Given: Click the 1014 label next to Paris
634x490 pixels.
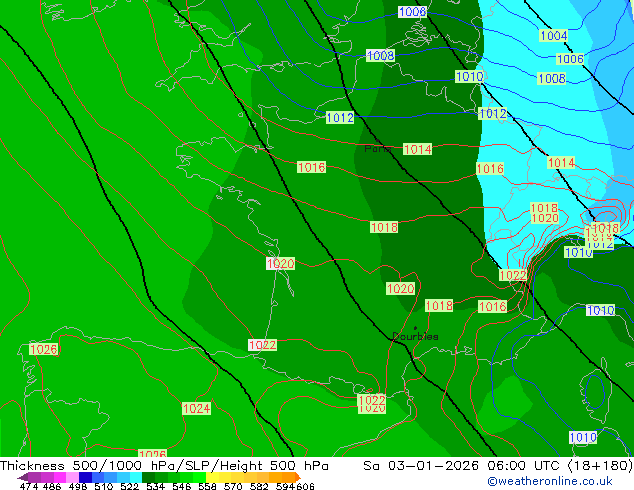Looking at the screenshot, I should pyautogui.click(x=417, y=149).
